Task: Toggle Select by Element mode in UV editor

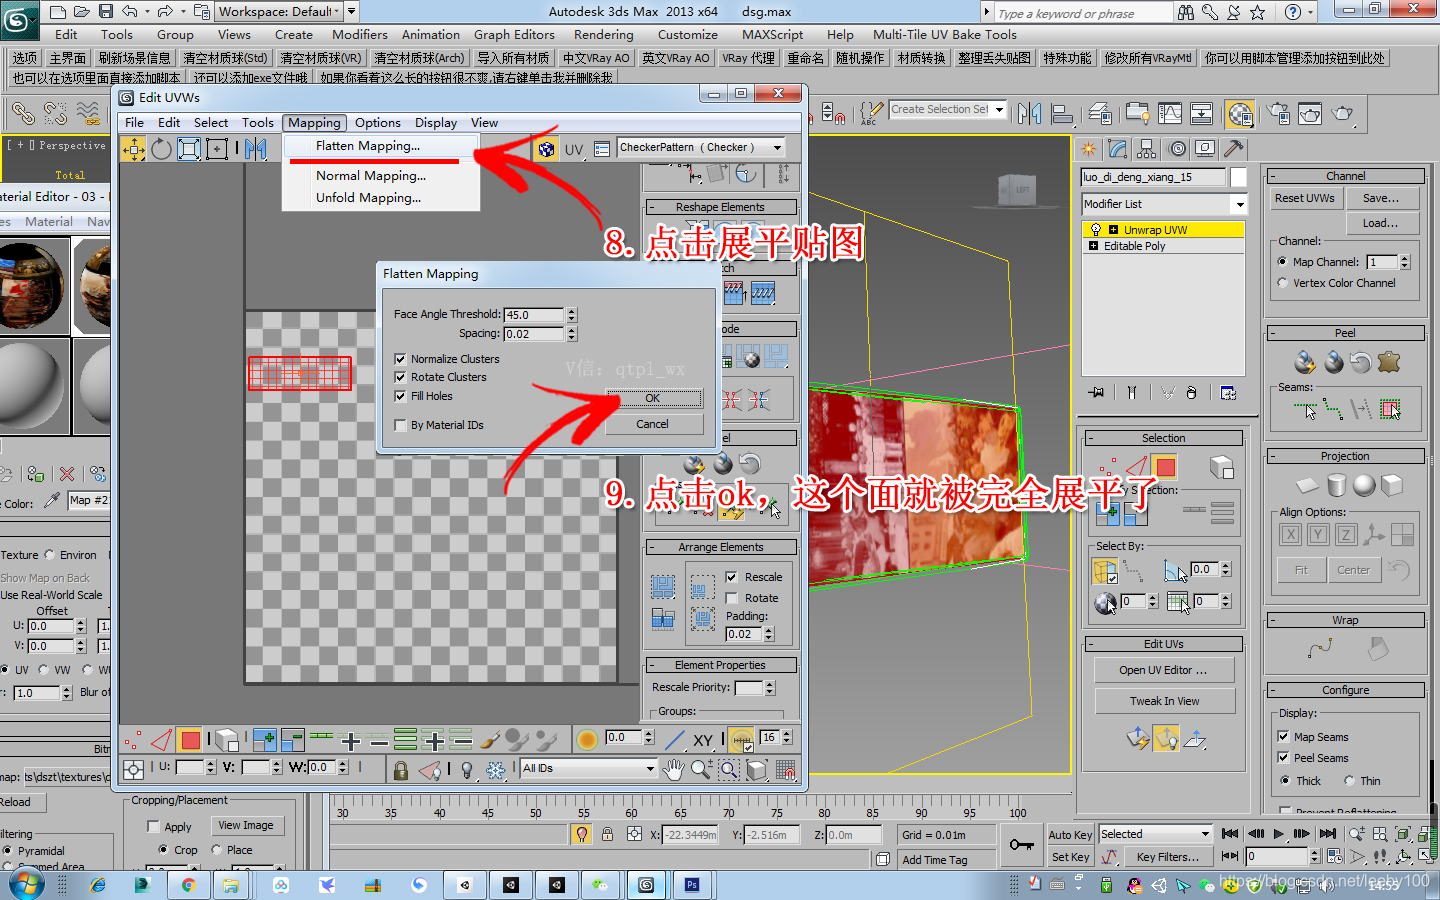Action: point(227,740)
